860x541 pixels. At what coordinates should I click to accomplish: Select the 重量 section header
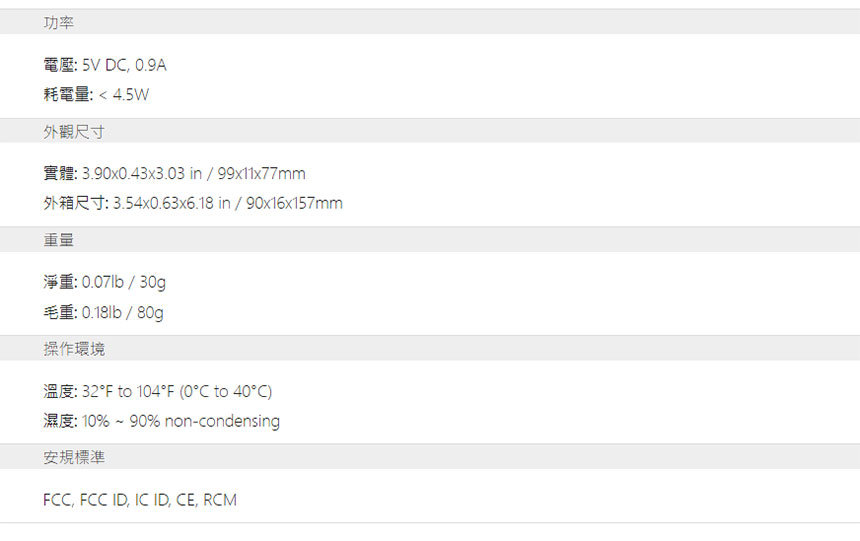click(430, 240)
